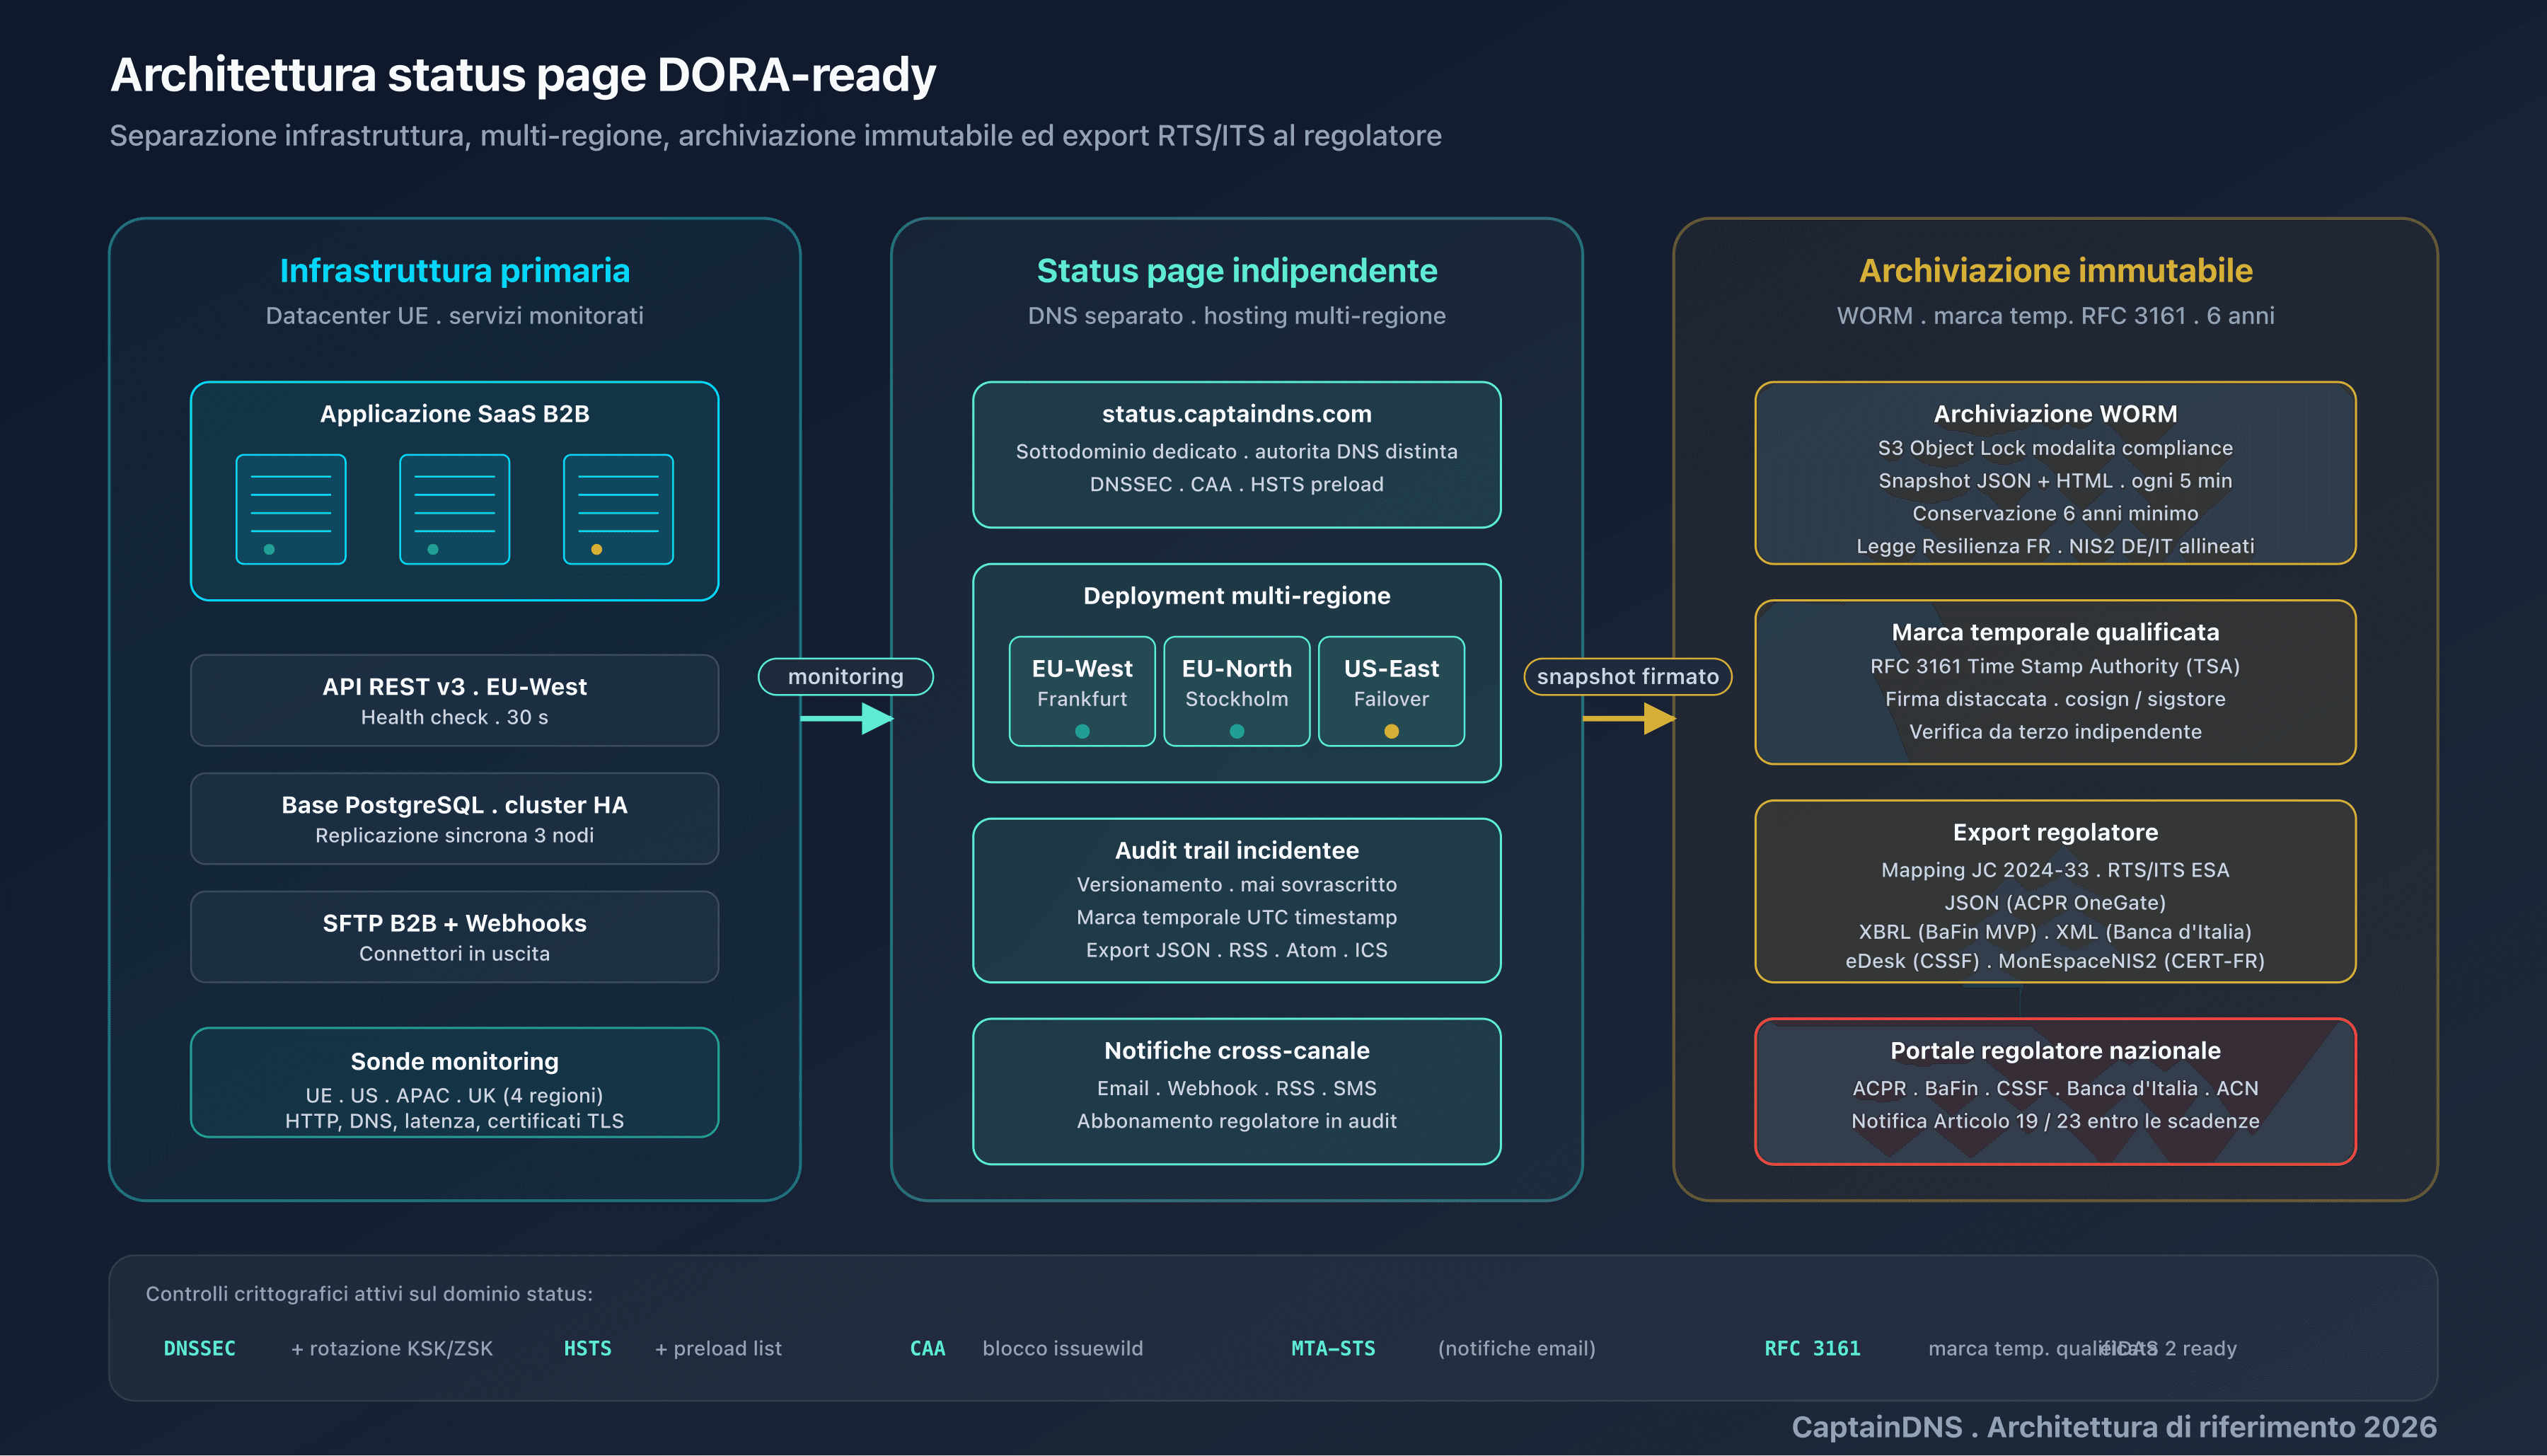Click the first server icon under Applicazione SaaS B2B
This screenshot has height=1456, width=2547.
(x=291, y=509)
